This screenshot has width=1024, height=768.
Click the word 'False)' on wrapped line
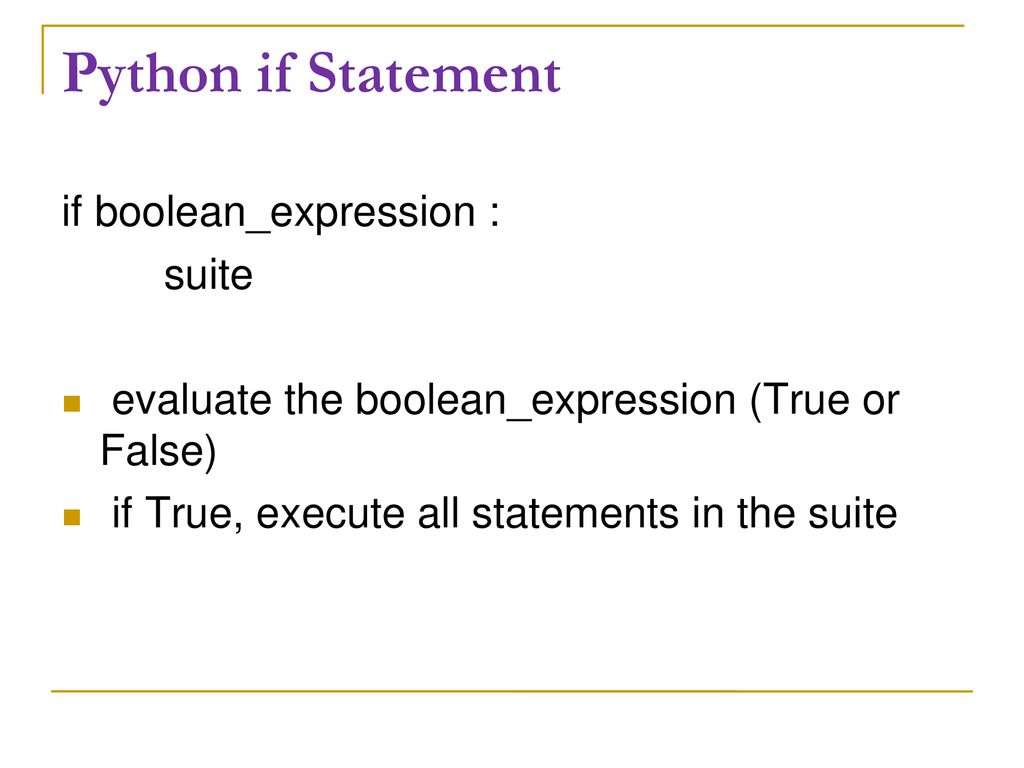pyautogui.click(x=158, y=451)
